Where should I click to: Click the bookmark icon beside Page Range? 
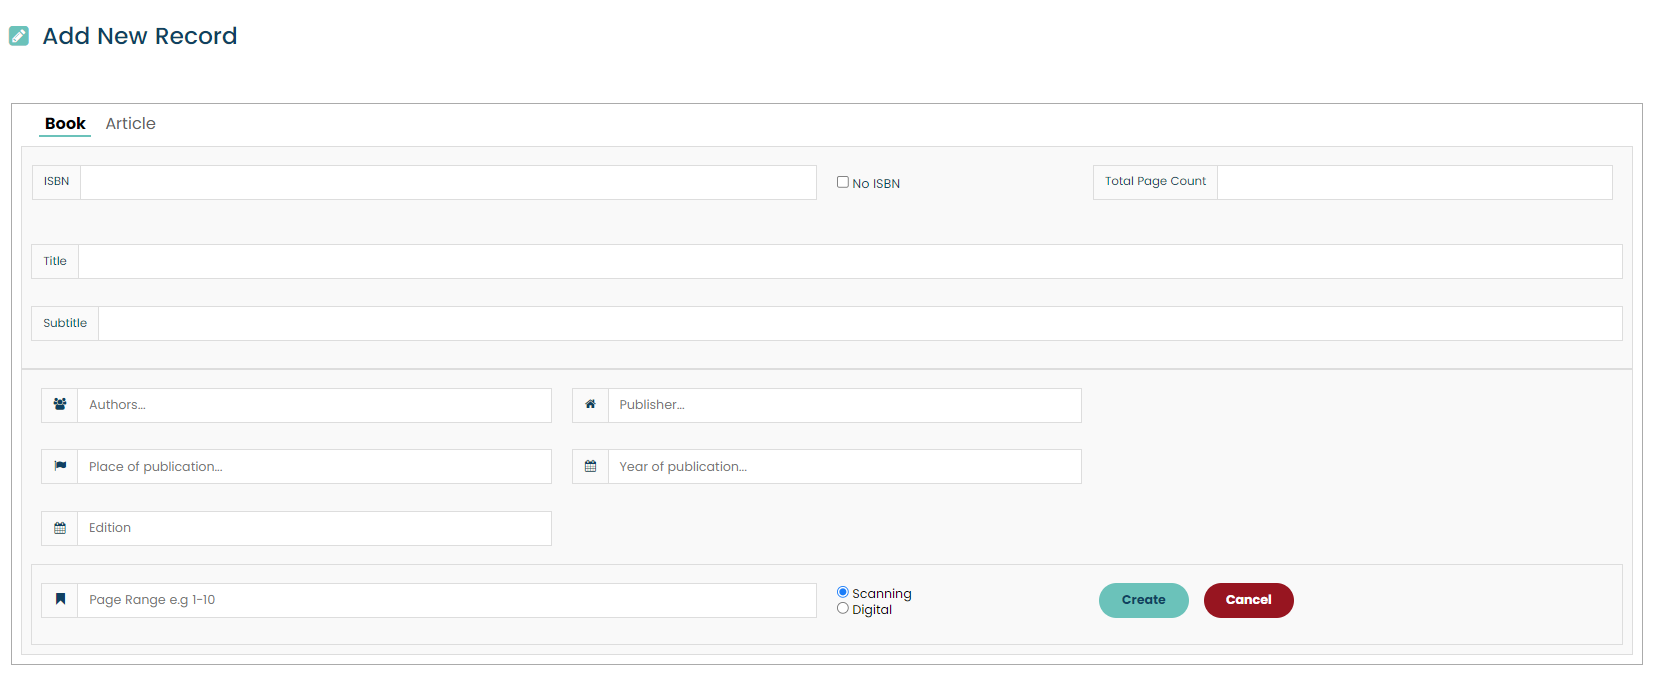click(60, 600)
